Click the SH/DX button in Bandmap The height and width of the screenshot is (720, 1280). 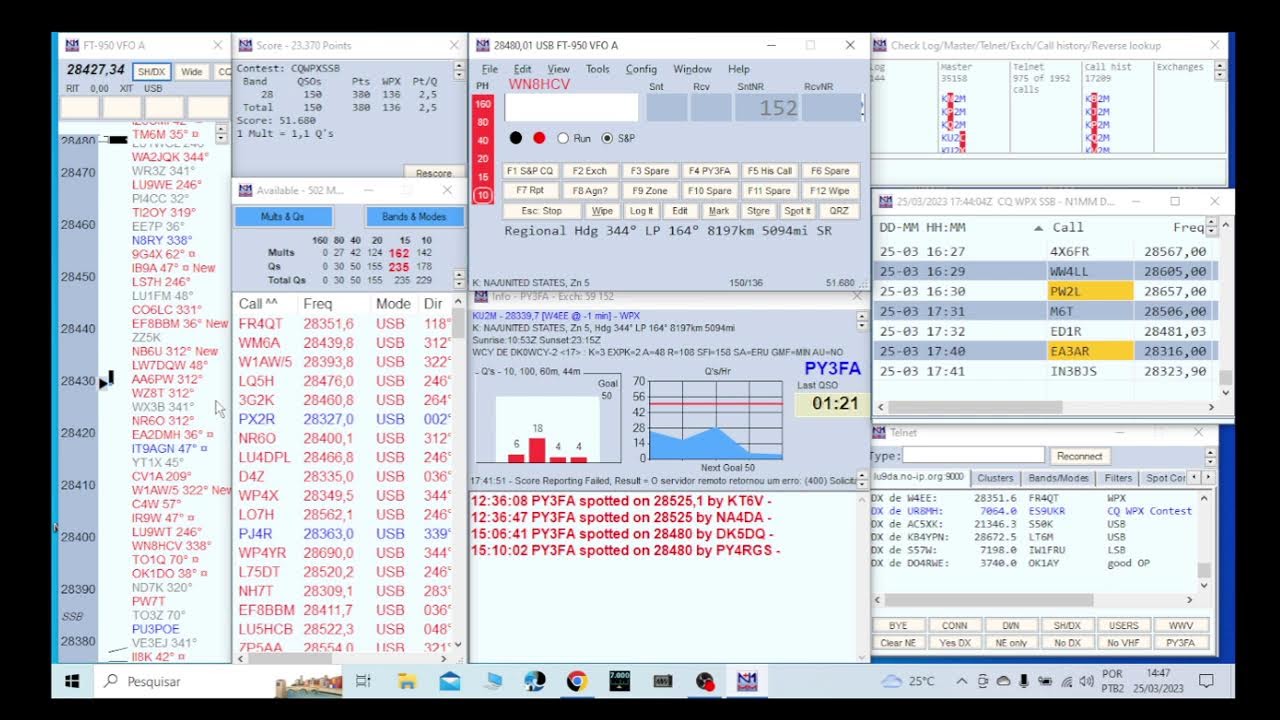[151, 72]
